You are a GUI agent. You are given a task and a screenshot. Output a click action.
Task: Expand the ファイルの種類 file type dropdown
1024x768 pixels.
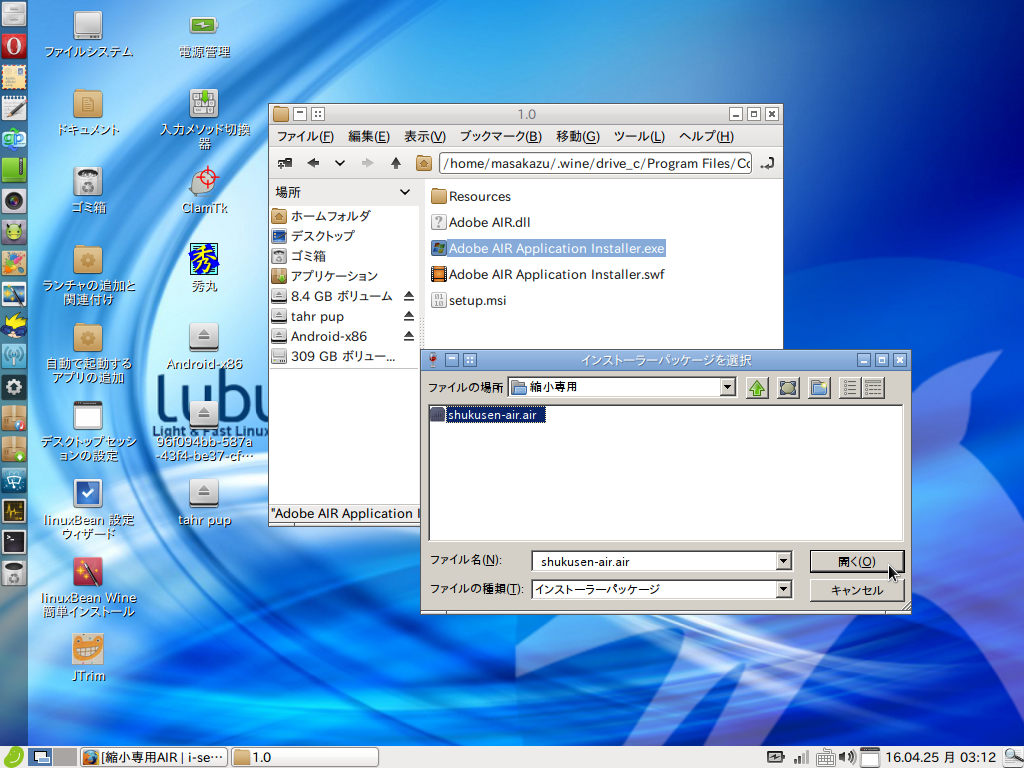784,589
